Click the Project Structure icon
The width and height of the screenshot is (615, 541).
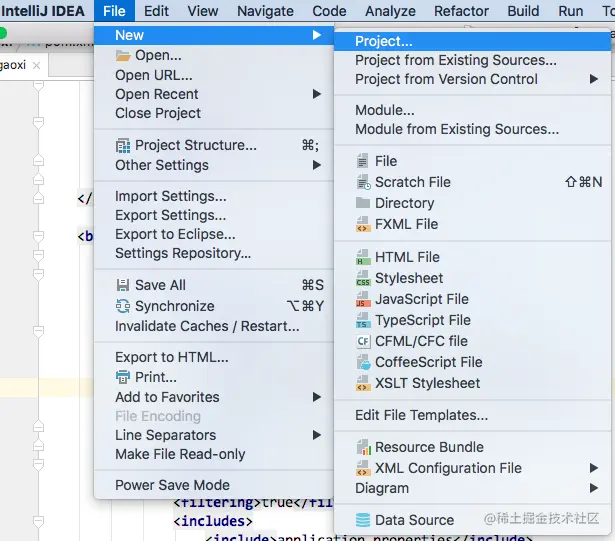[123, 146]
